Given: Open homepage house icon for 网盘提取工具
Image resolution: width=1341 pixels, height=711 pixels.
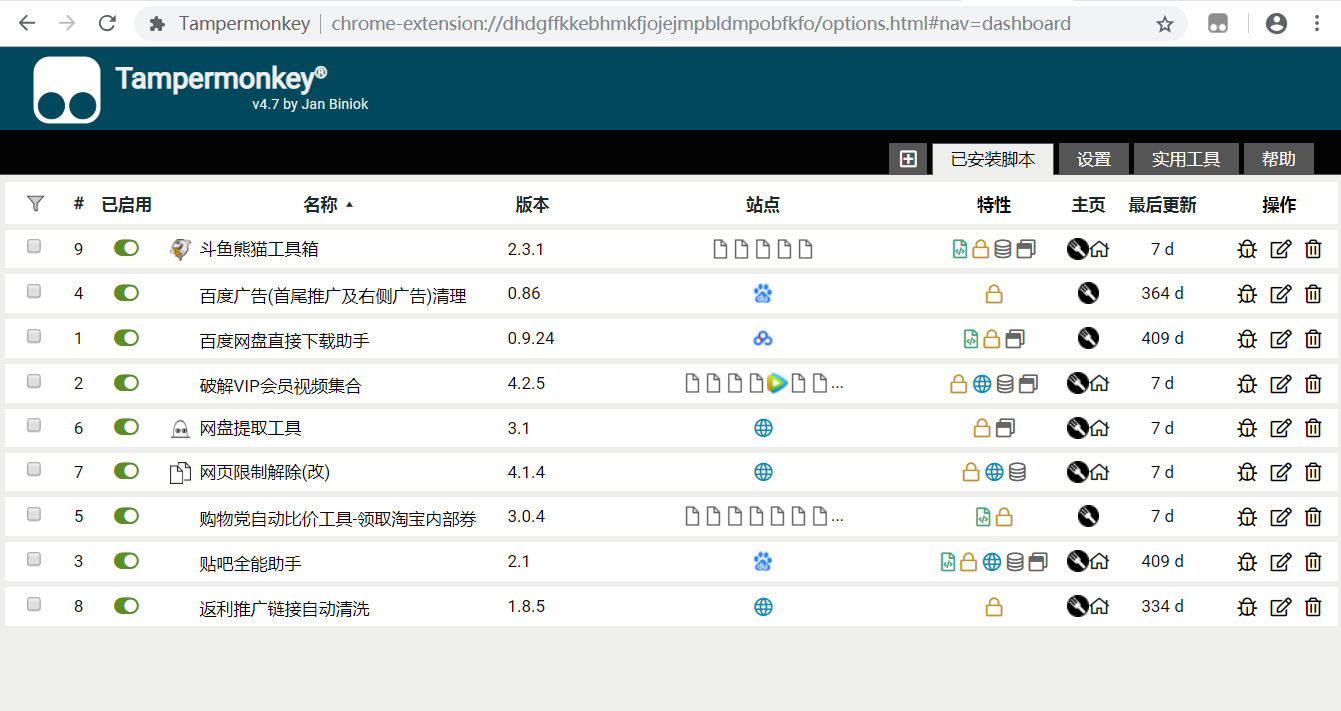Looking at the screenshot, I should (x=1100, y=428).
